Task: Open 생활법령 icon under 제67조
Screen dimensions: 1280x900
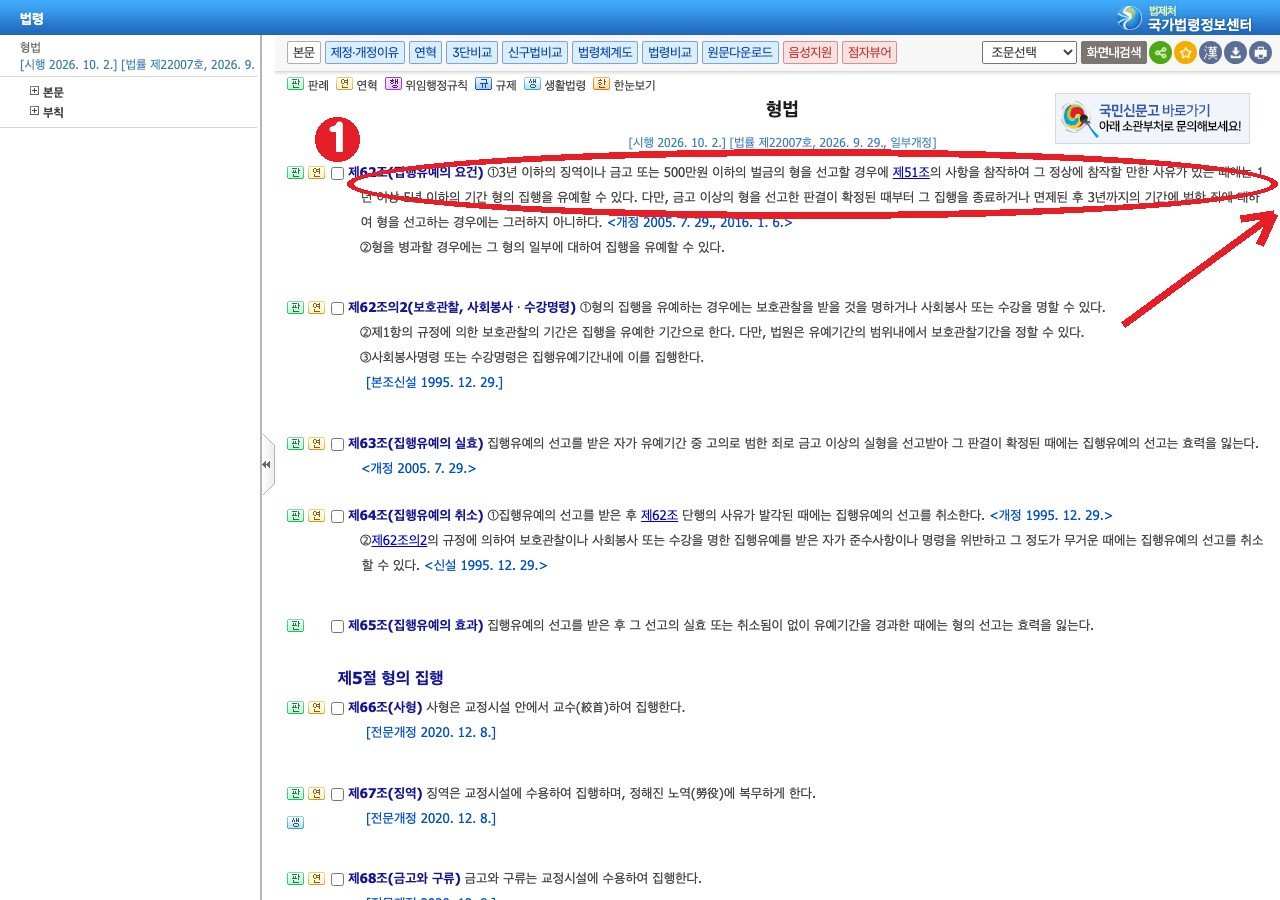Action: point(295,822)
